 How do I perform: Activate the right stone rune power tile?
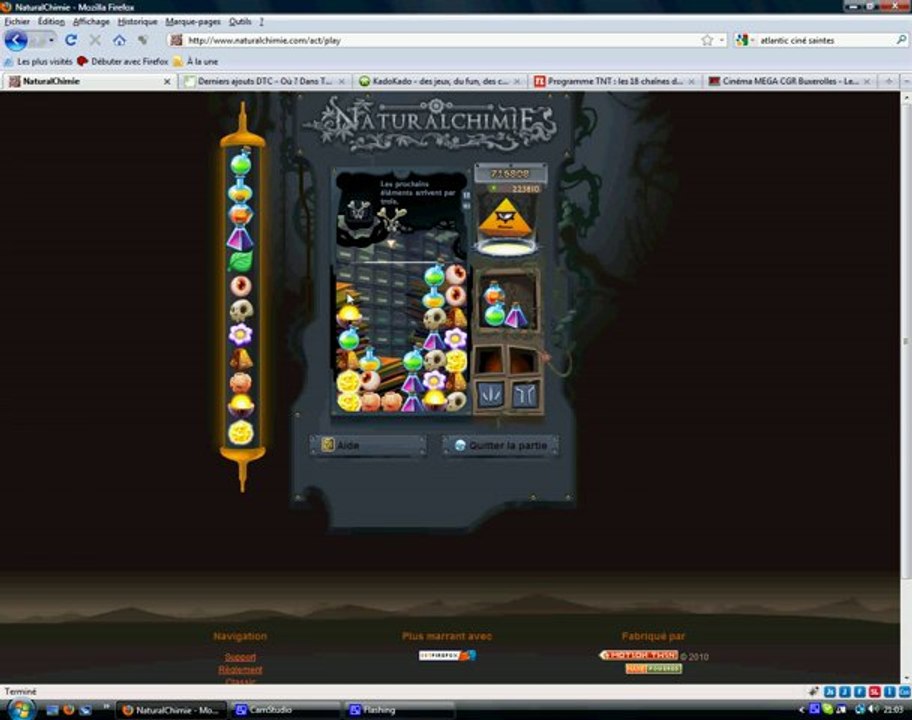pos(524,395)
